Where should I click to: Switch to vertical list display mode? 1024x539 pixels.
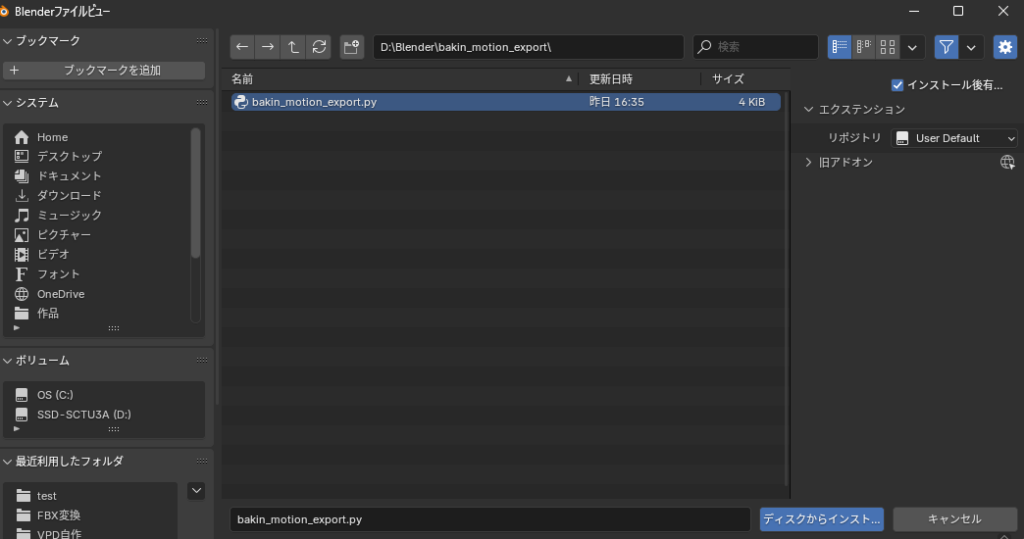839,47
